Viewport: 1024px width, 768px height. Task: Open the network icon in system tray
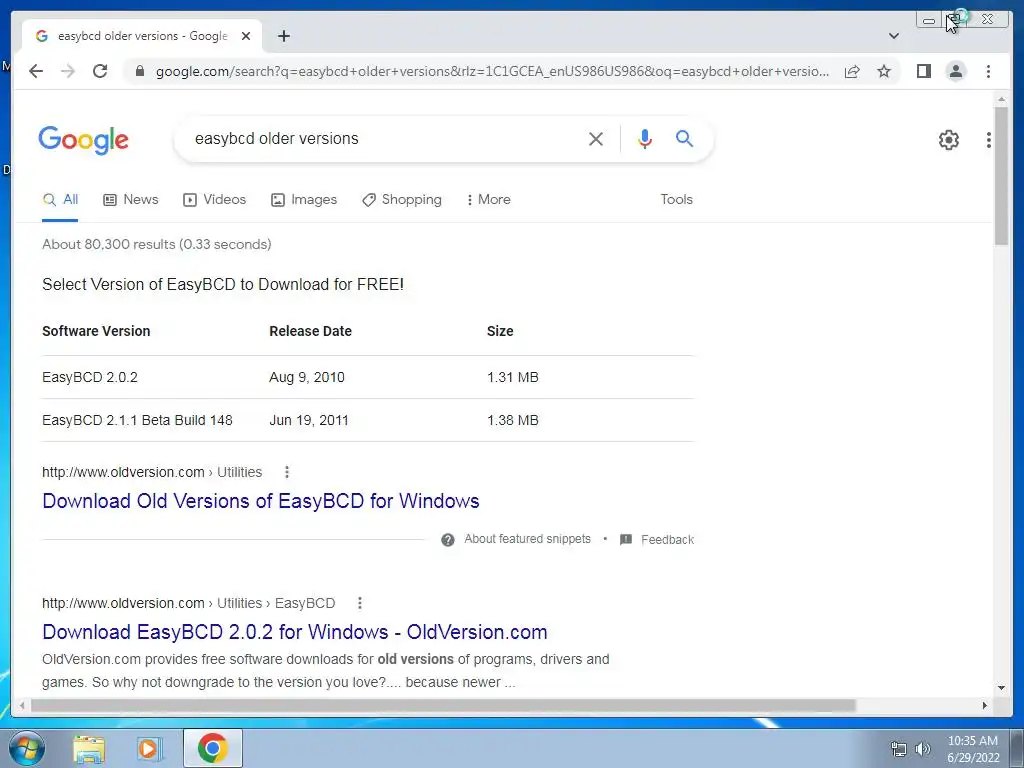pyautogui.click(x=899, y=748)
